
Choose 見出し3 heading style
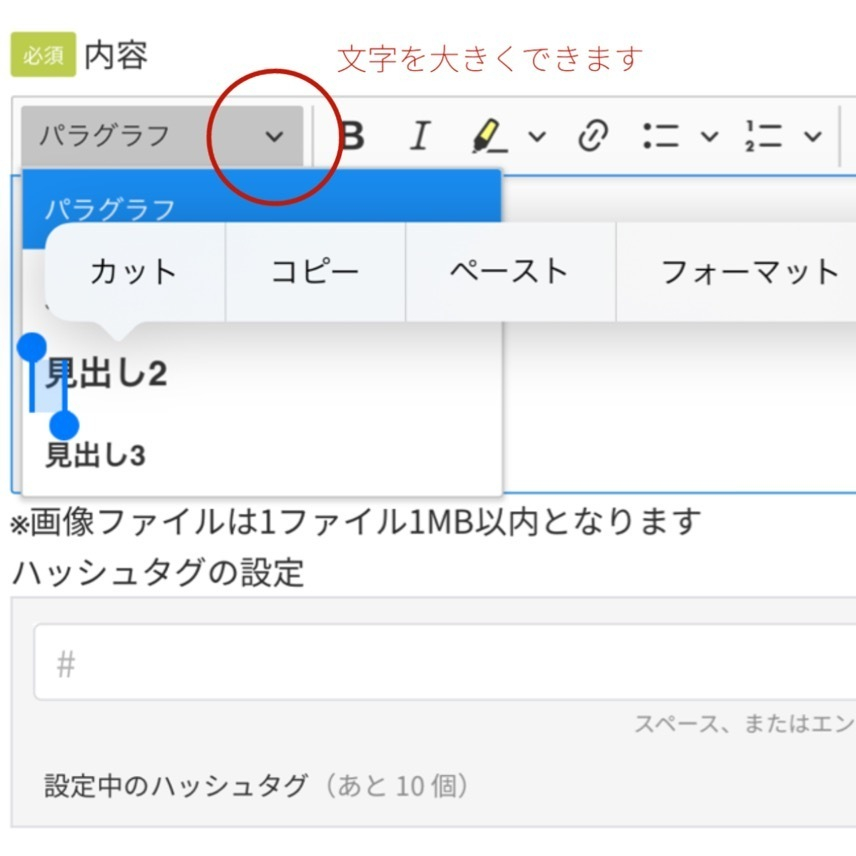(96, 455)
